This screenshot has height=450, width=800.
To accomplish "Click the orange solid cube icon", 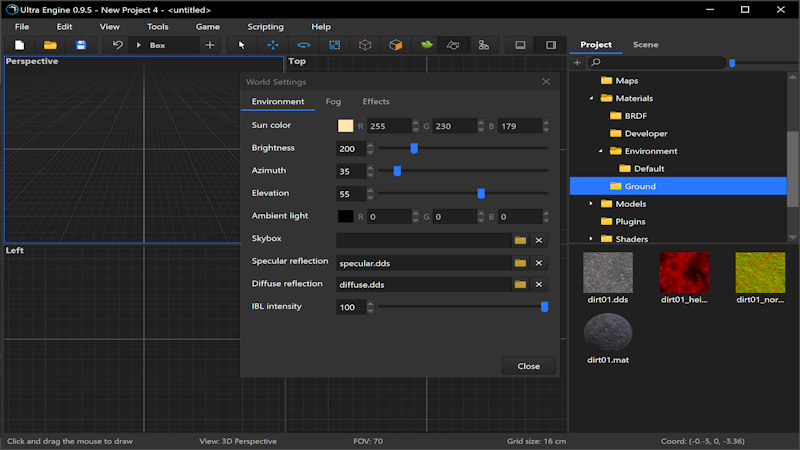I will 396,45.
